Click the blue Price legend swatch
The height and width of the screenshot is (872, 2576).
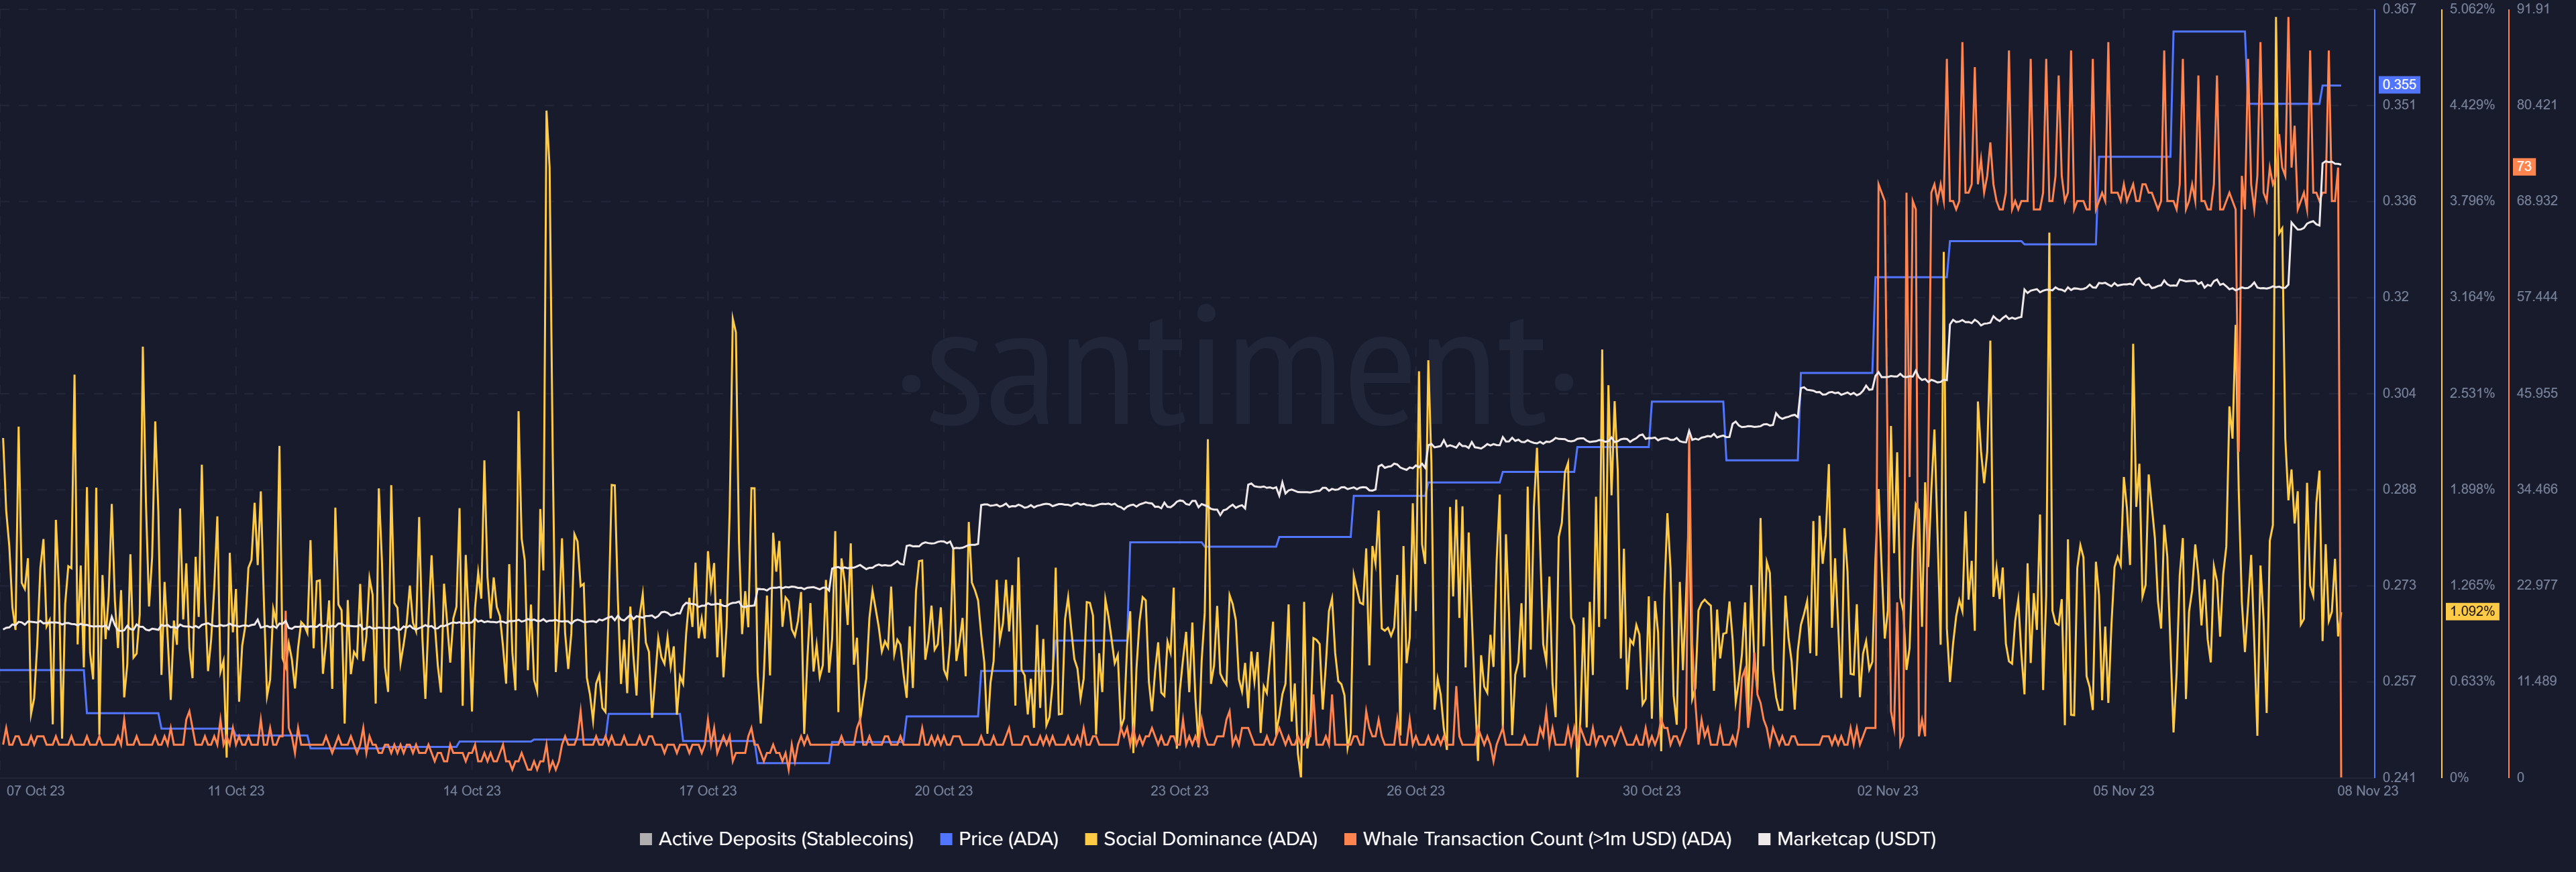tap(946, 839)
